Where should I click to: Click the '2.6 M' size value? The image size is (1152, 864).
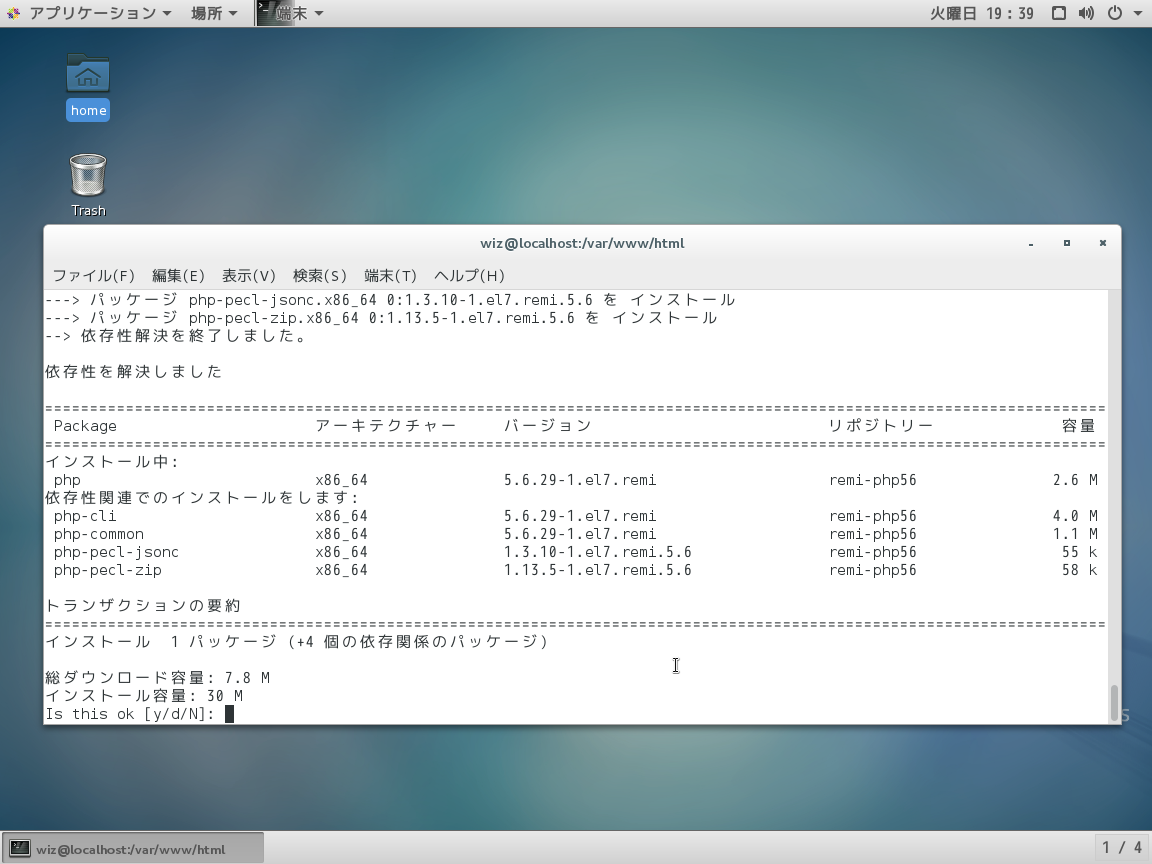click(1075, 480)
